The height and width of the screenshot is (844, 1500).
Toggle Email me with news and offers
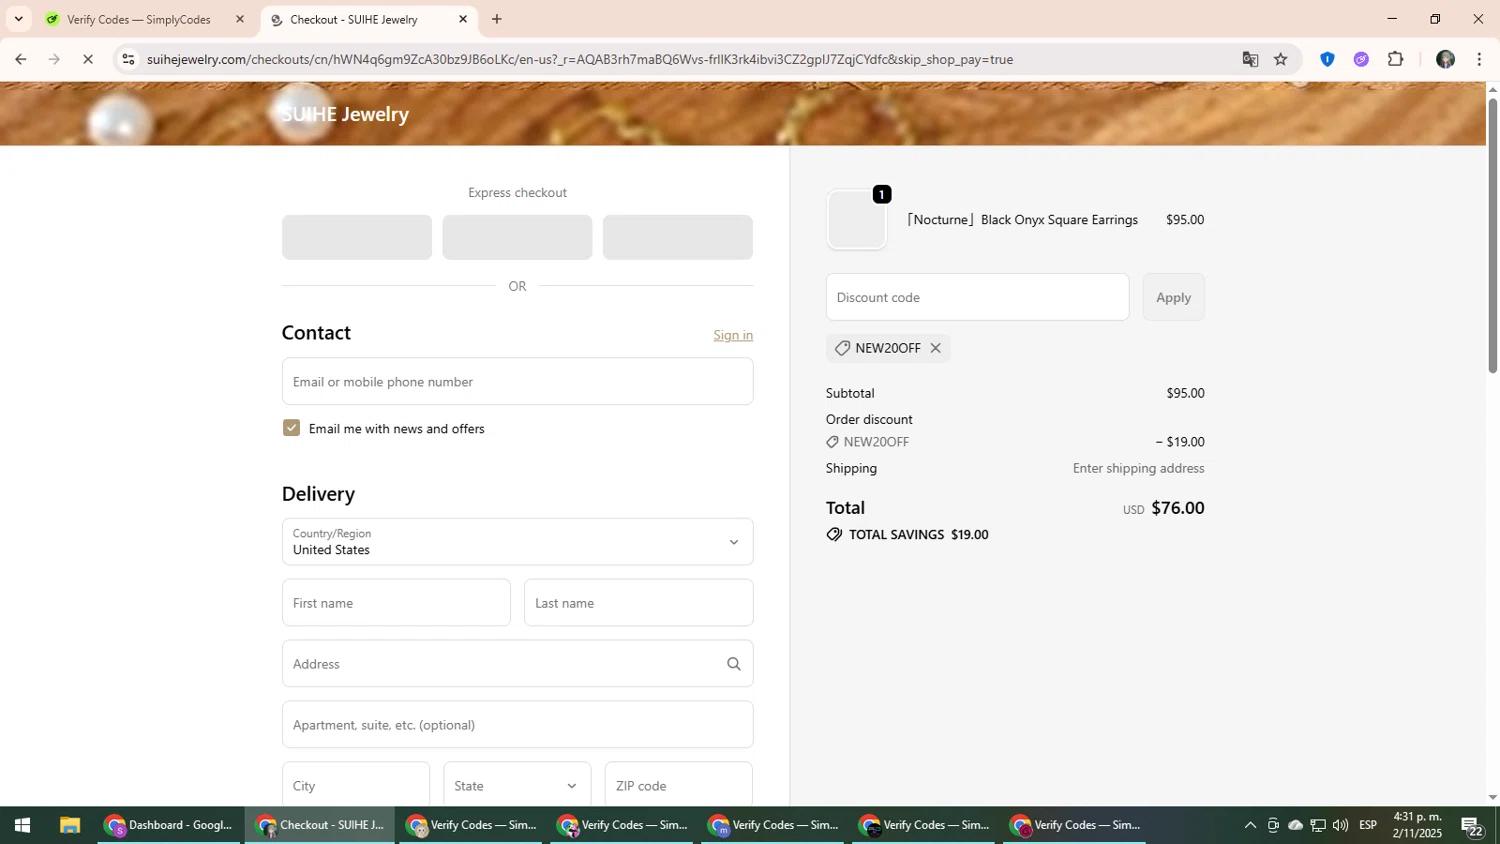(x=291, y=428)
